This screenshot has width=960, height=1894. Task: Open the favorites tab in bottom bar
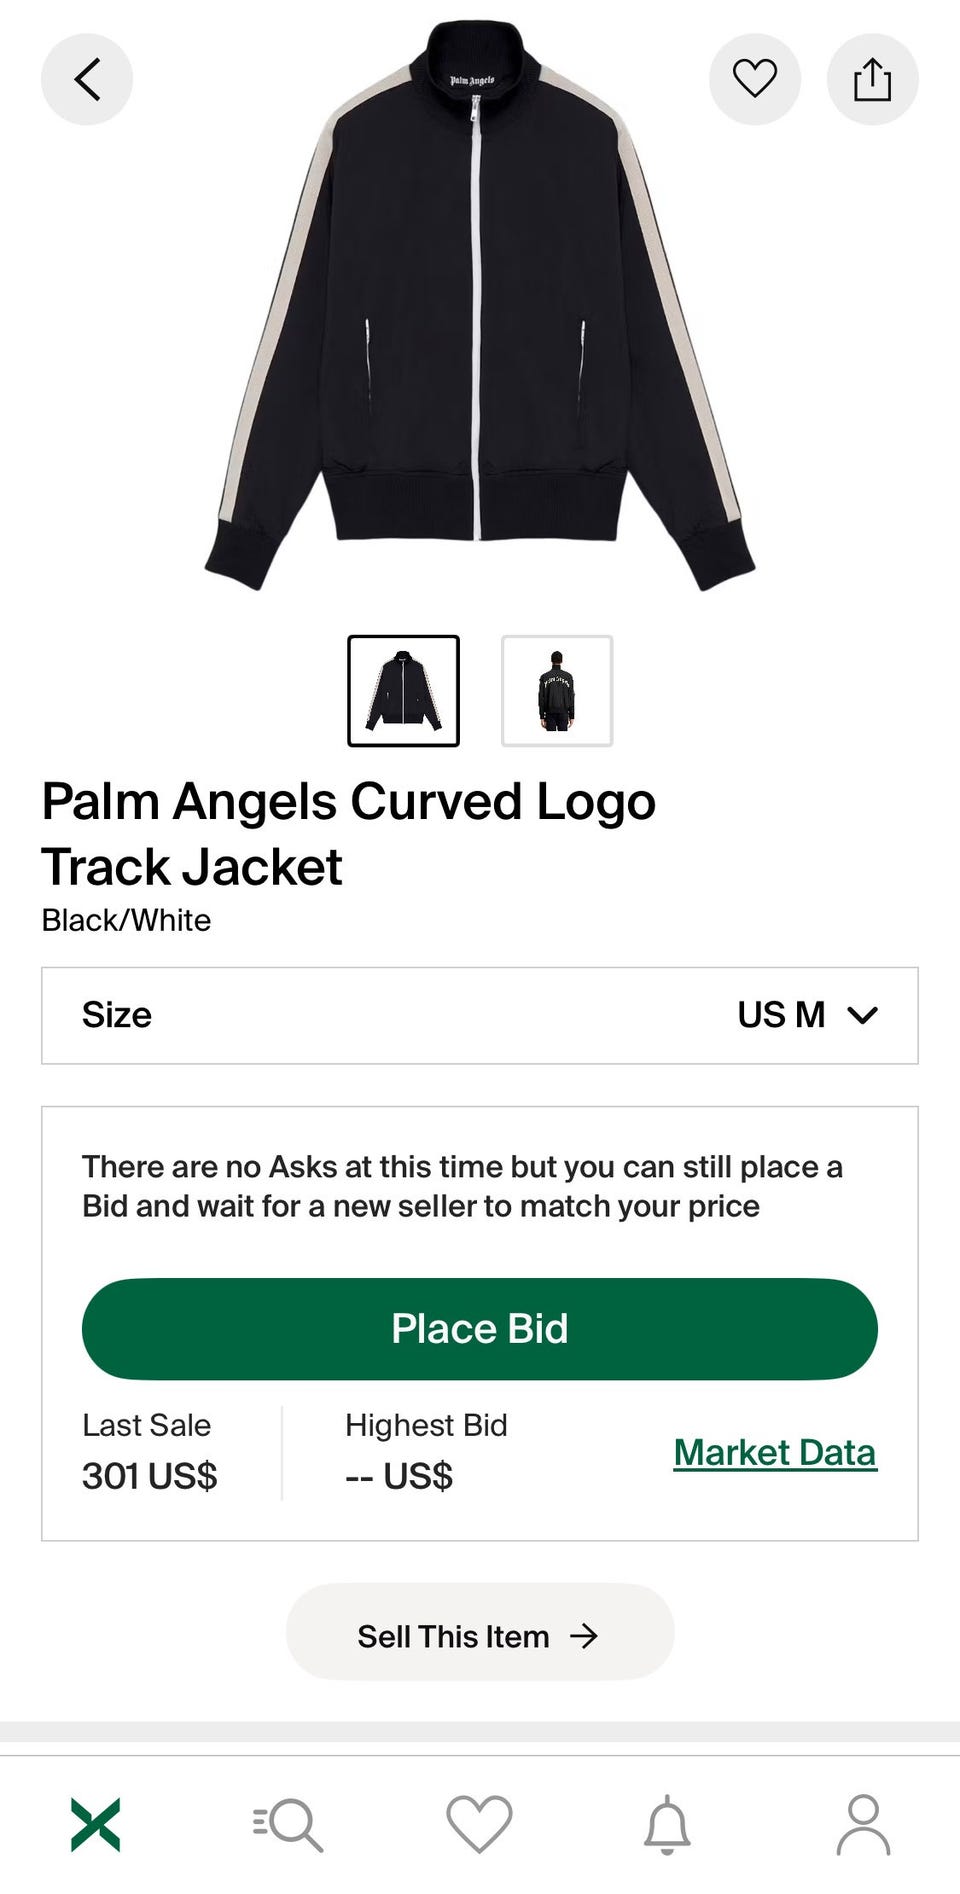479,1824
